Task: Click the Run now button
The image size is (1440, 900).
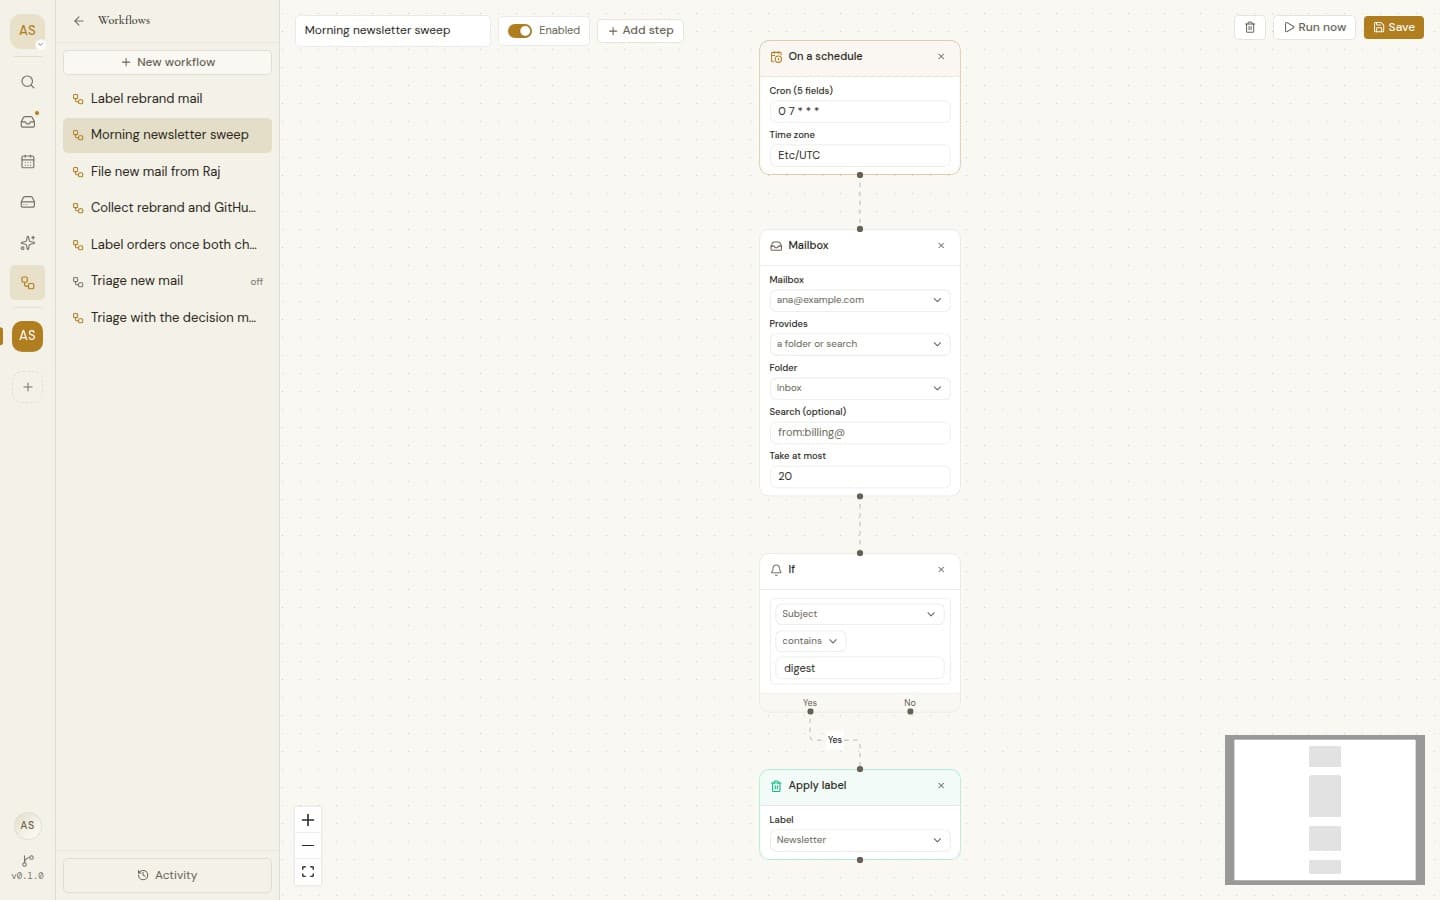Action: pyautogui.click(x=1314, y=27)
